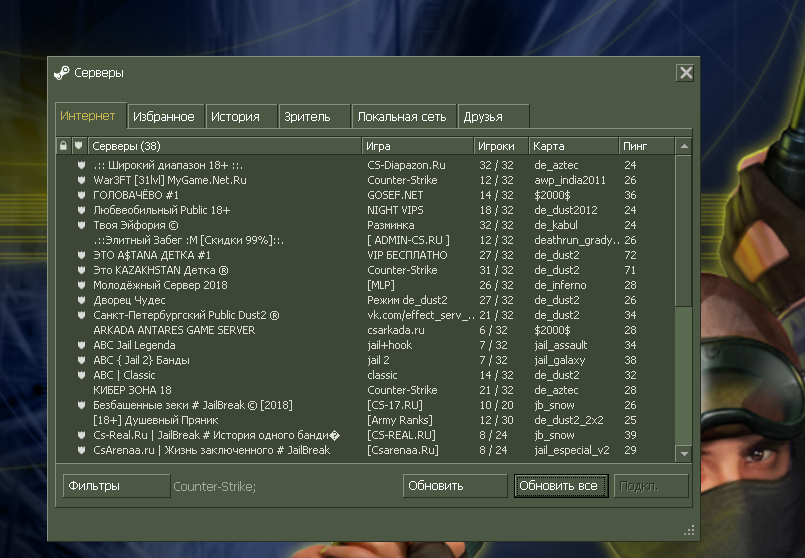Image resolution: width=805 pixels, height=558 pixels.
Task: Click the Counter-Strike; filter status text
Action: click(x=215, y=487)
